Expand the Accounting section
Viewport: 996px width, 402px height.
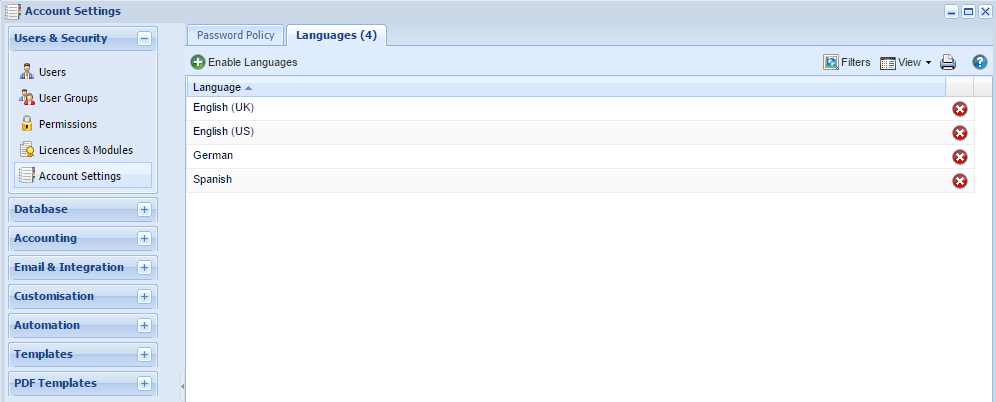144,239
